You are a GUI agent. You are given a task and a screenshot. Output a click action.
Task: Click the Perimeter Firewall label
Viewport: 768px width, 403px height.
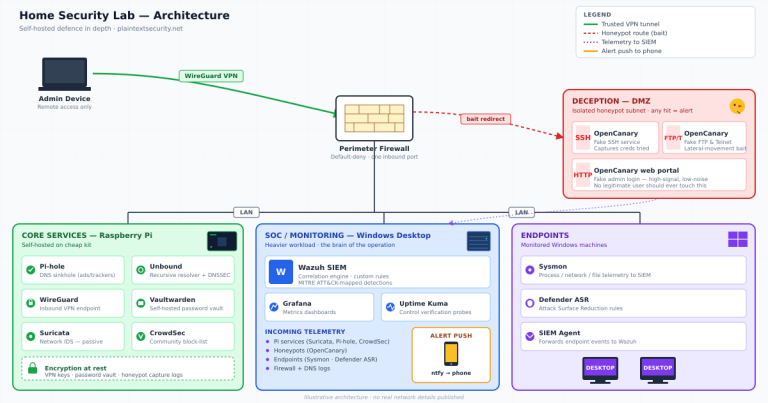tap(374, 148)
